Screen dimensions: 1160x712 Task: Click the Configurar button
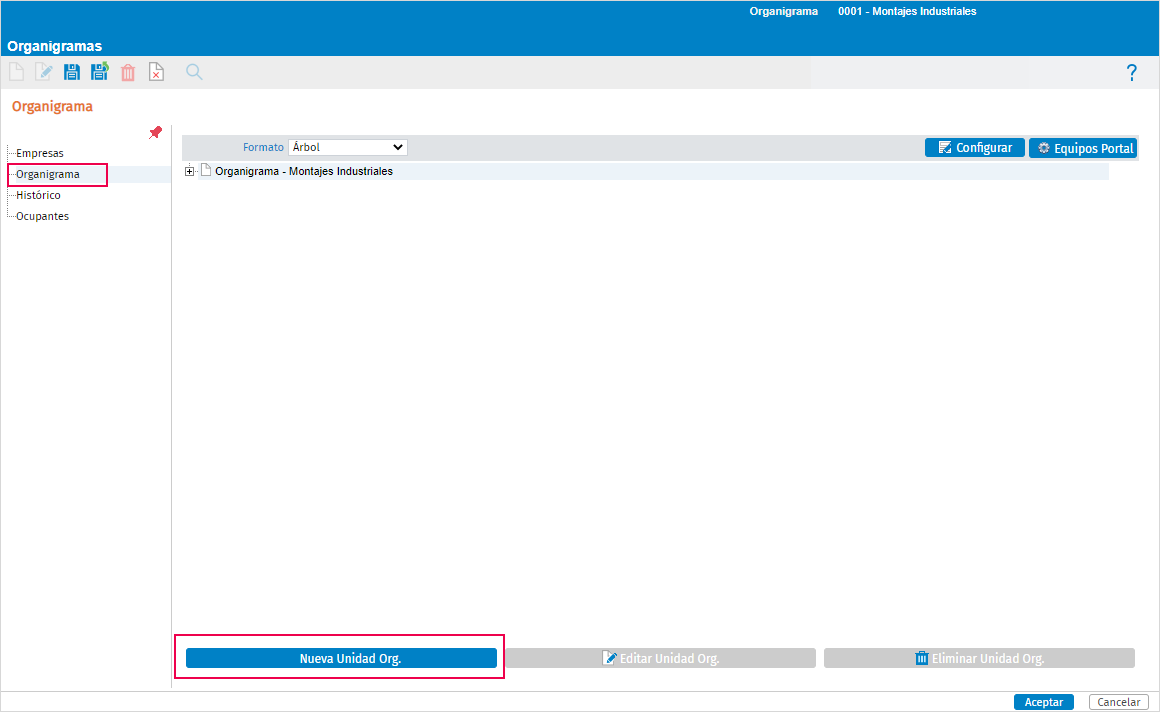click(x=974, y=148)
